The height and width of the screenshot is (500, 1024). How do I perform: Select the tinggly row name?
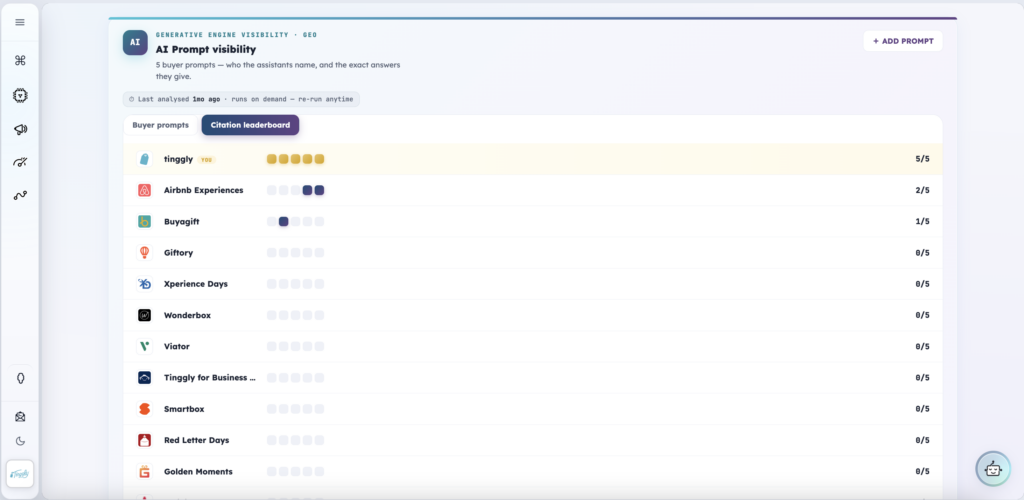(x=178, y=159)
